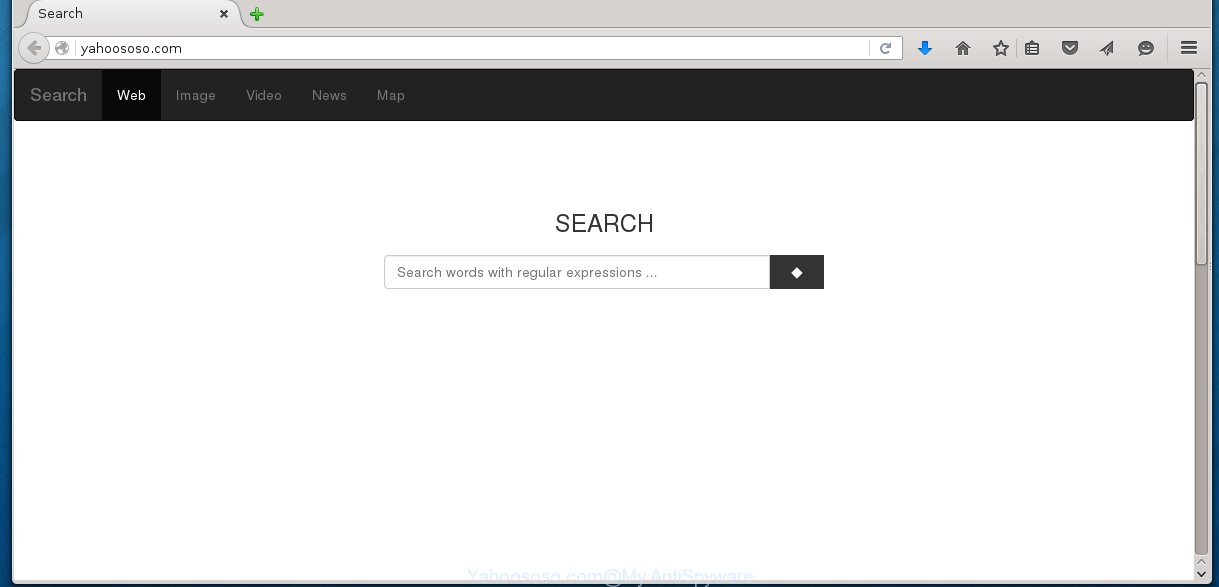Submit search with the diamond button

point(797,272)
